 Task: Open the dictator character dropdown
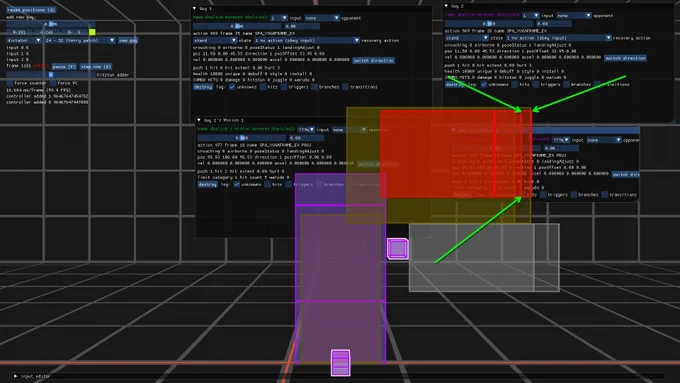point(24,40)
